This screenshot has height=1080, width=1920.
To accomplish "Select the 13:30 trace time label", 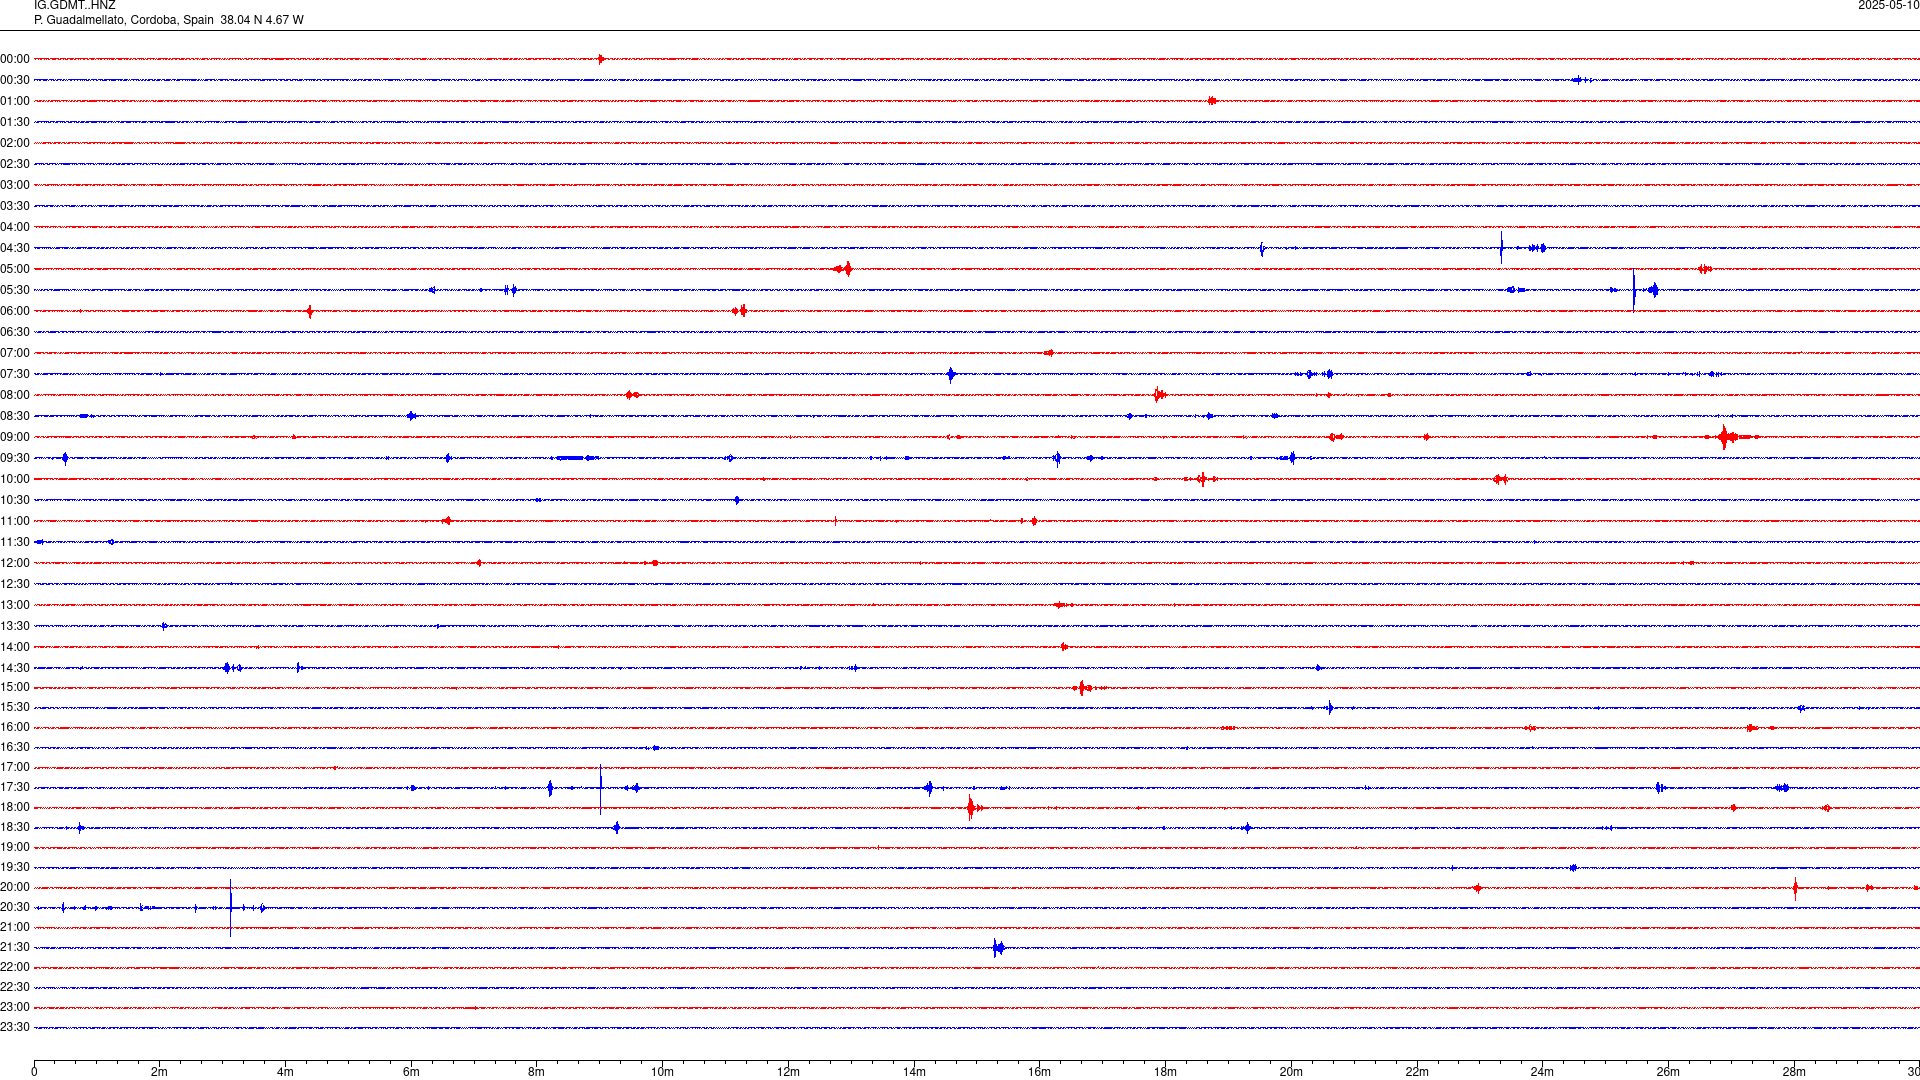I will click(x=15, y=626).
